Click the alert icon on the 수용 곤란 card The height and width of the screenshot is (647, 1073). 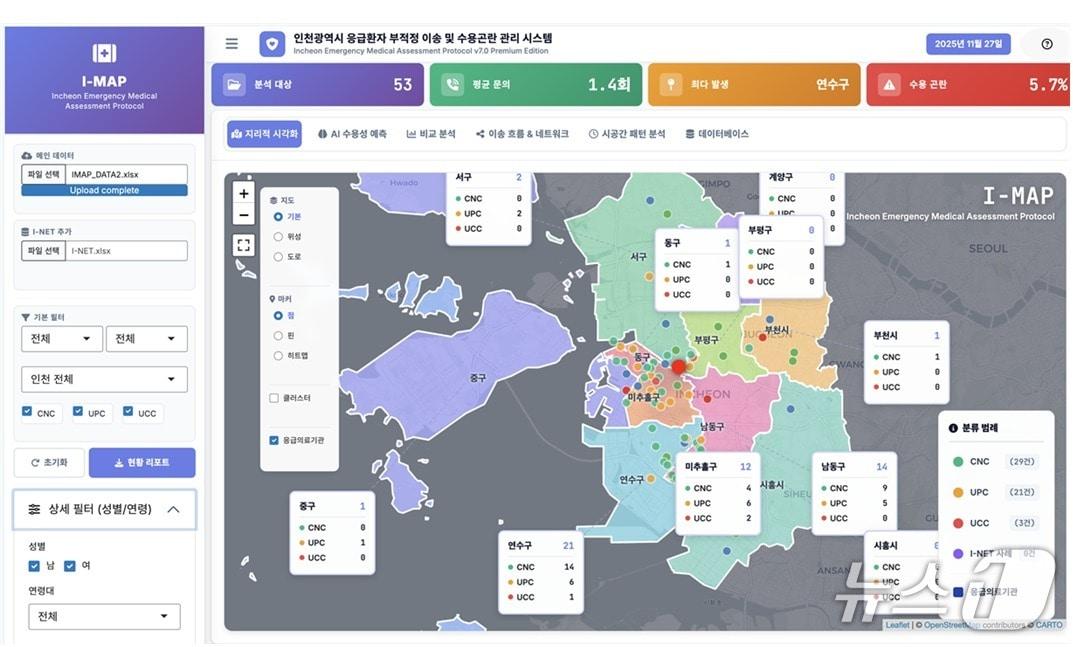coord(890,86)
